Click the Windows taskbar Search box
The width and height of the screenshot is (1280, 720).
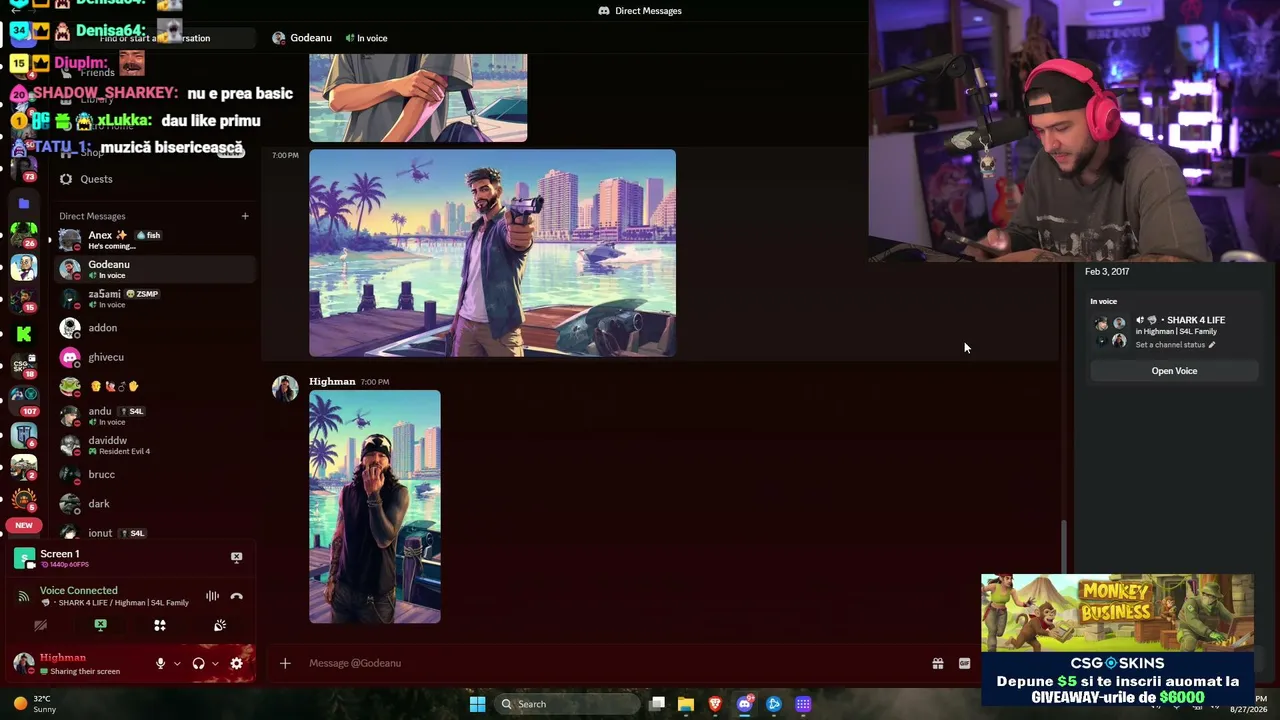(x=567, y=704)
